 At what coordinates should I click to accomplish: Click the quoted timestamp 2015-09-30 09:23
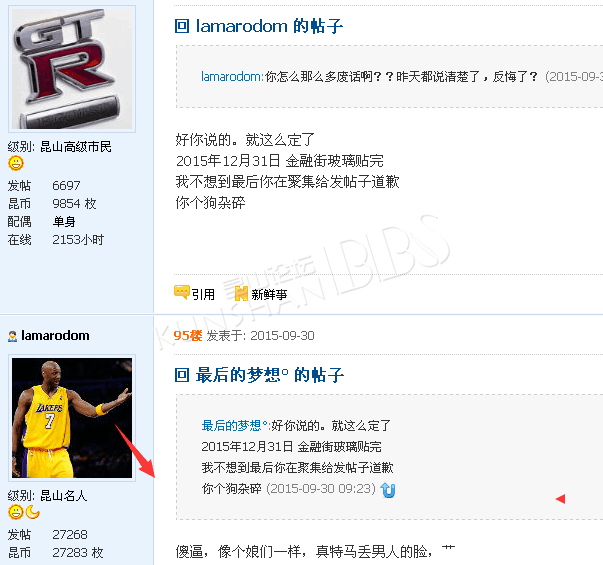point(321,488)
